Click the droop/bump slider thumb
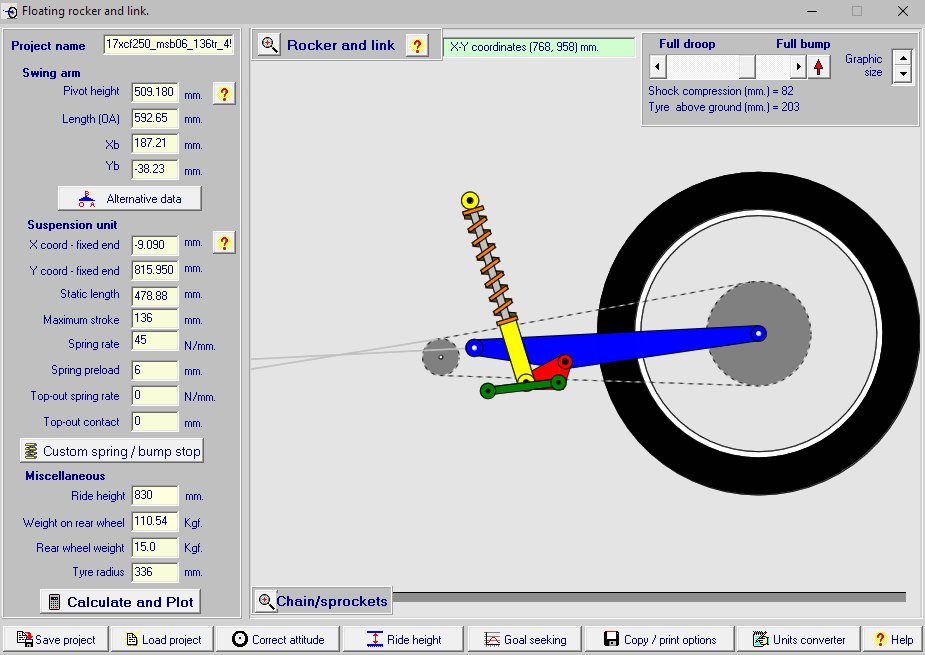Viewport: 925px width, 655px height. (747, 67)
